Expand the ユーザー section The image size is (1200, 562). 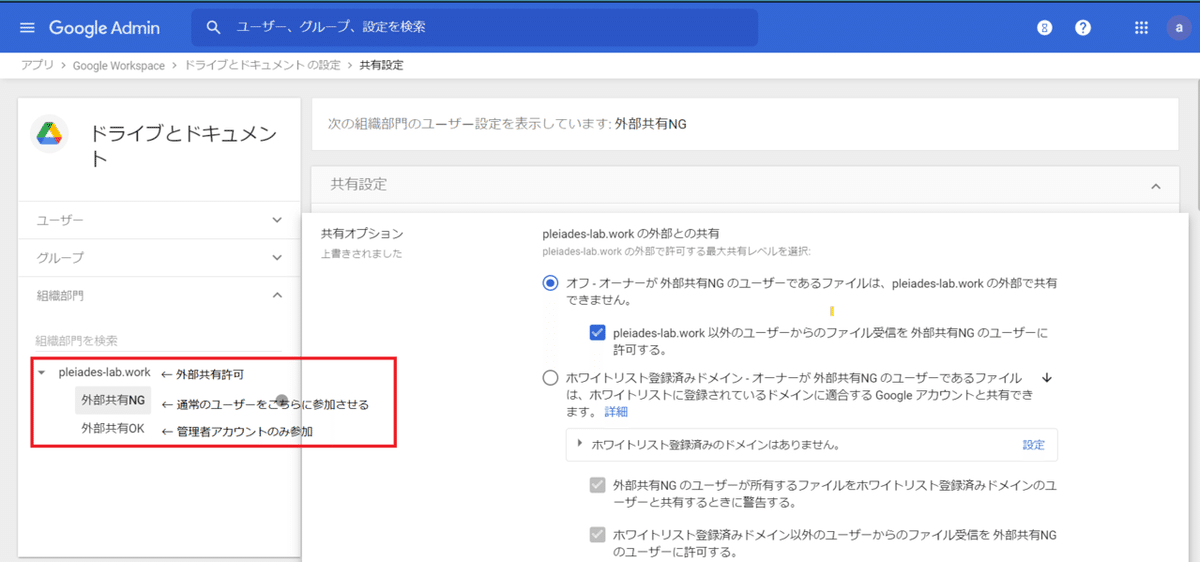(x=159, y=220)
